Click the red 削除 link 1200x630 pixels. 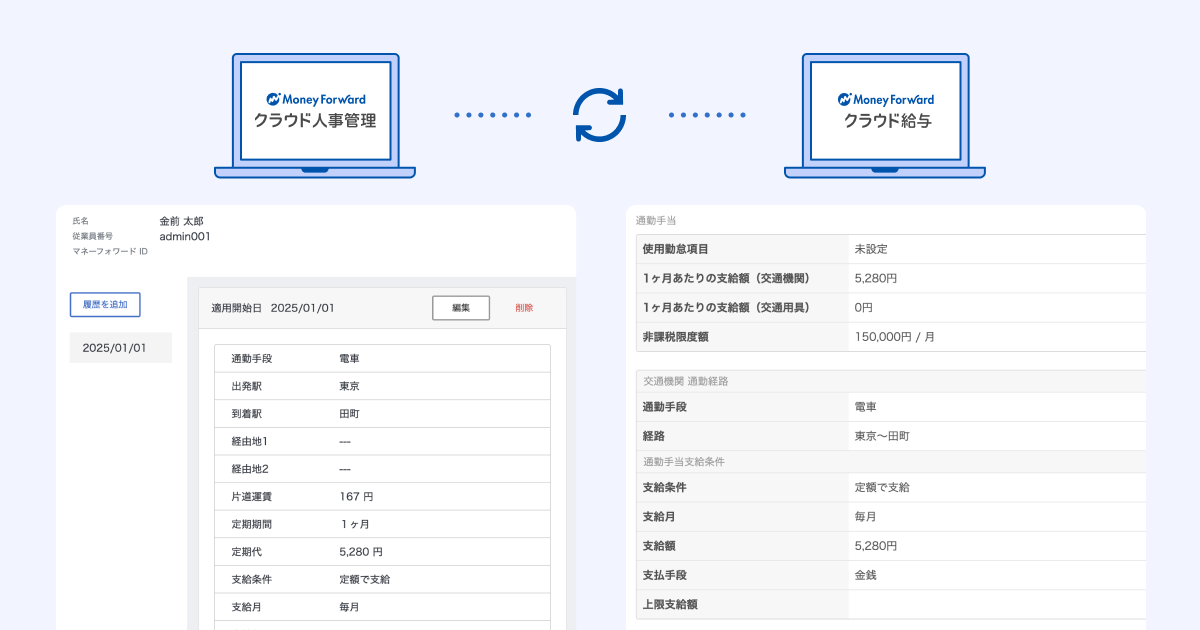pos(524,308)
